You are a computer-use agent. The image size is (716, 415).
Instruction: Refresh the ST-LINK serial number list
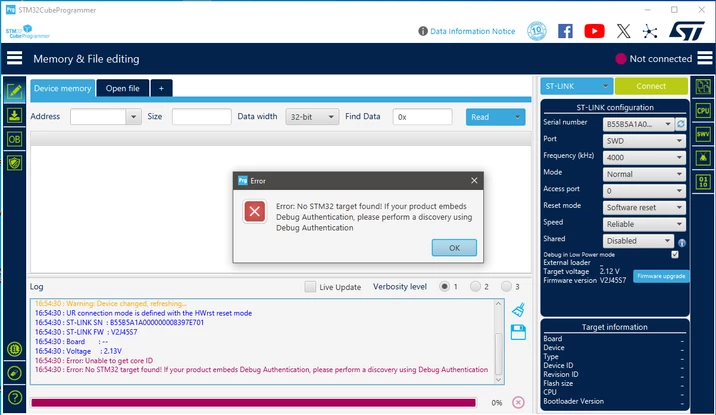click(x=680, y=124)
